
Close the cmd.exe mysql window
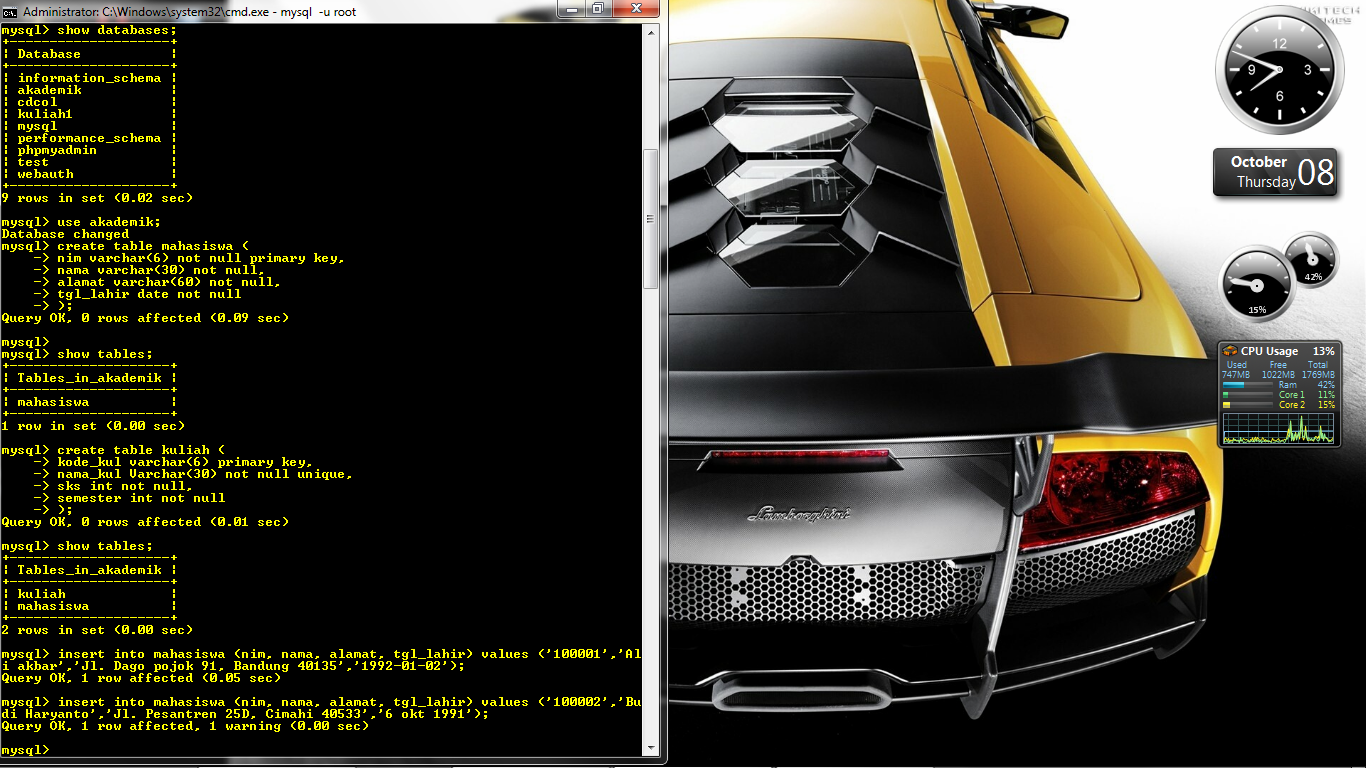tap(637, 9)
